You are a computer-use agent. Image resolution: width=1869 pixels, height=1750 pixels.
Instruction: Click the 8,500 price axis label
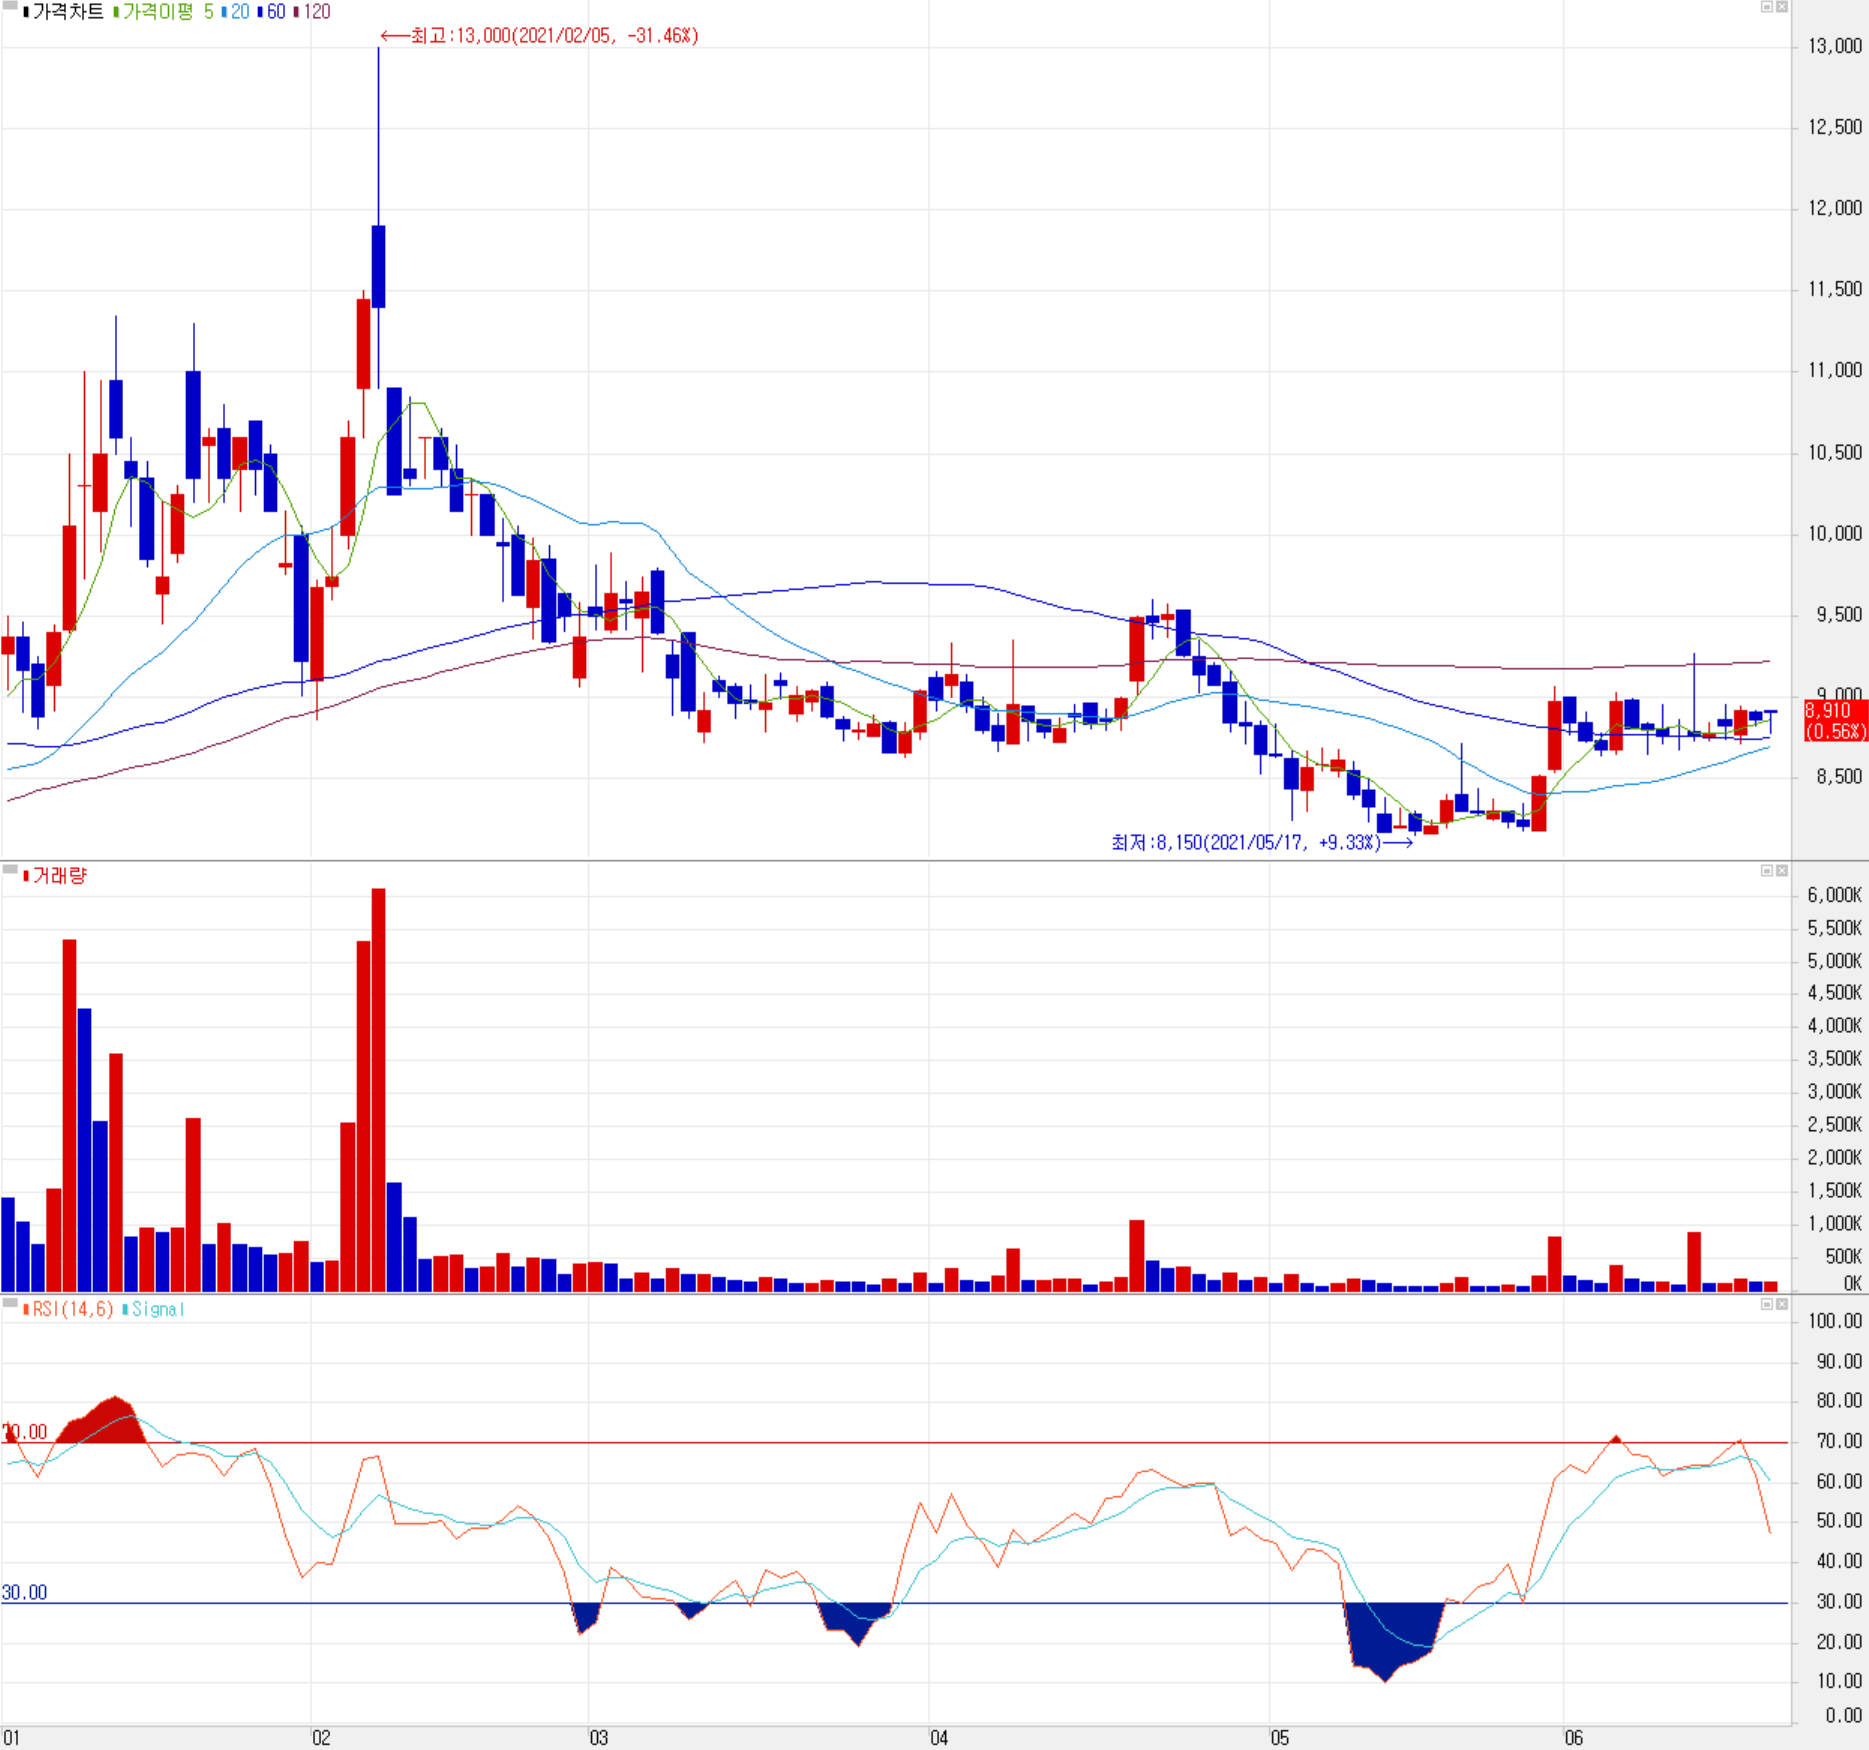pos(1839,777)
